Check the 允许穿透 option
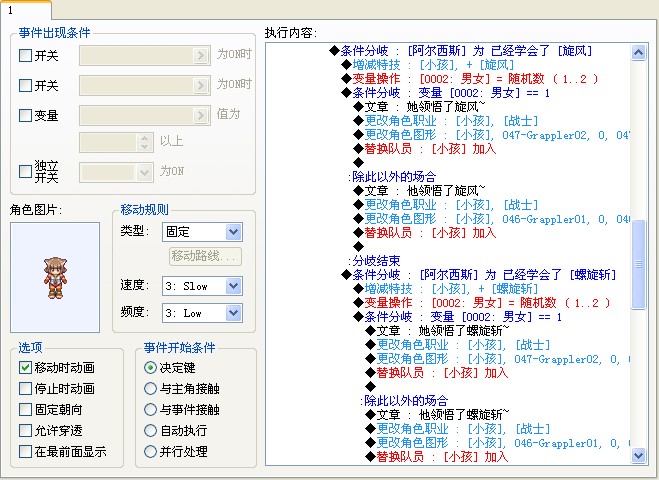The width and height of the screenshot is (659, 480). pos(26,430)
